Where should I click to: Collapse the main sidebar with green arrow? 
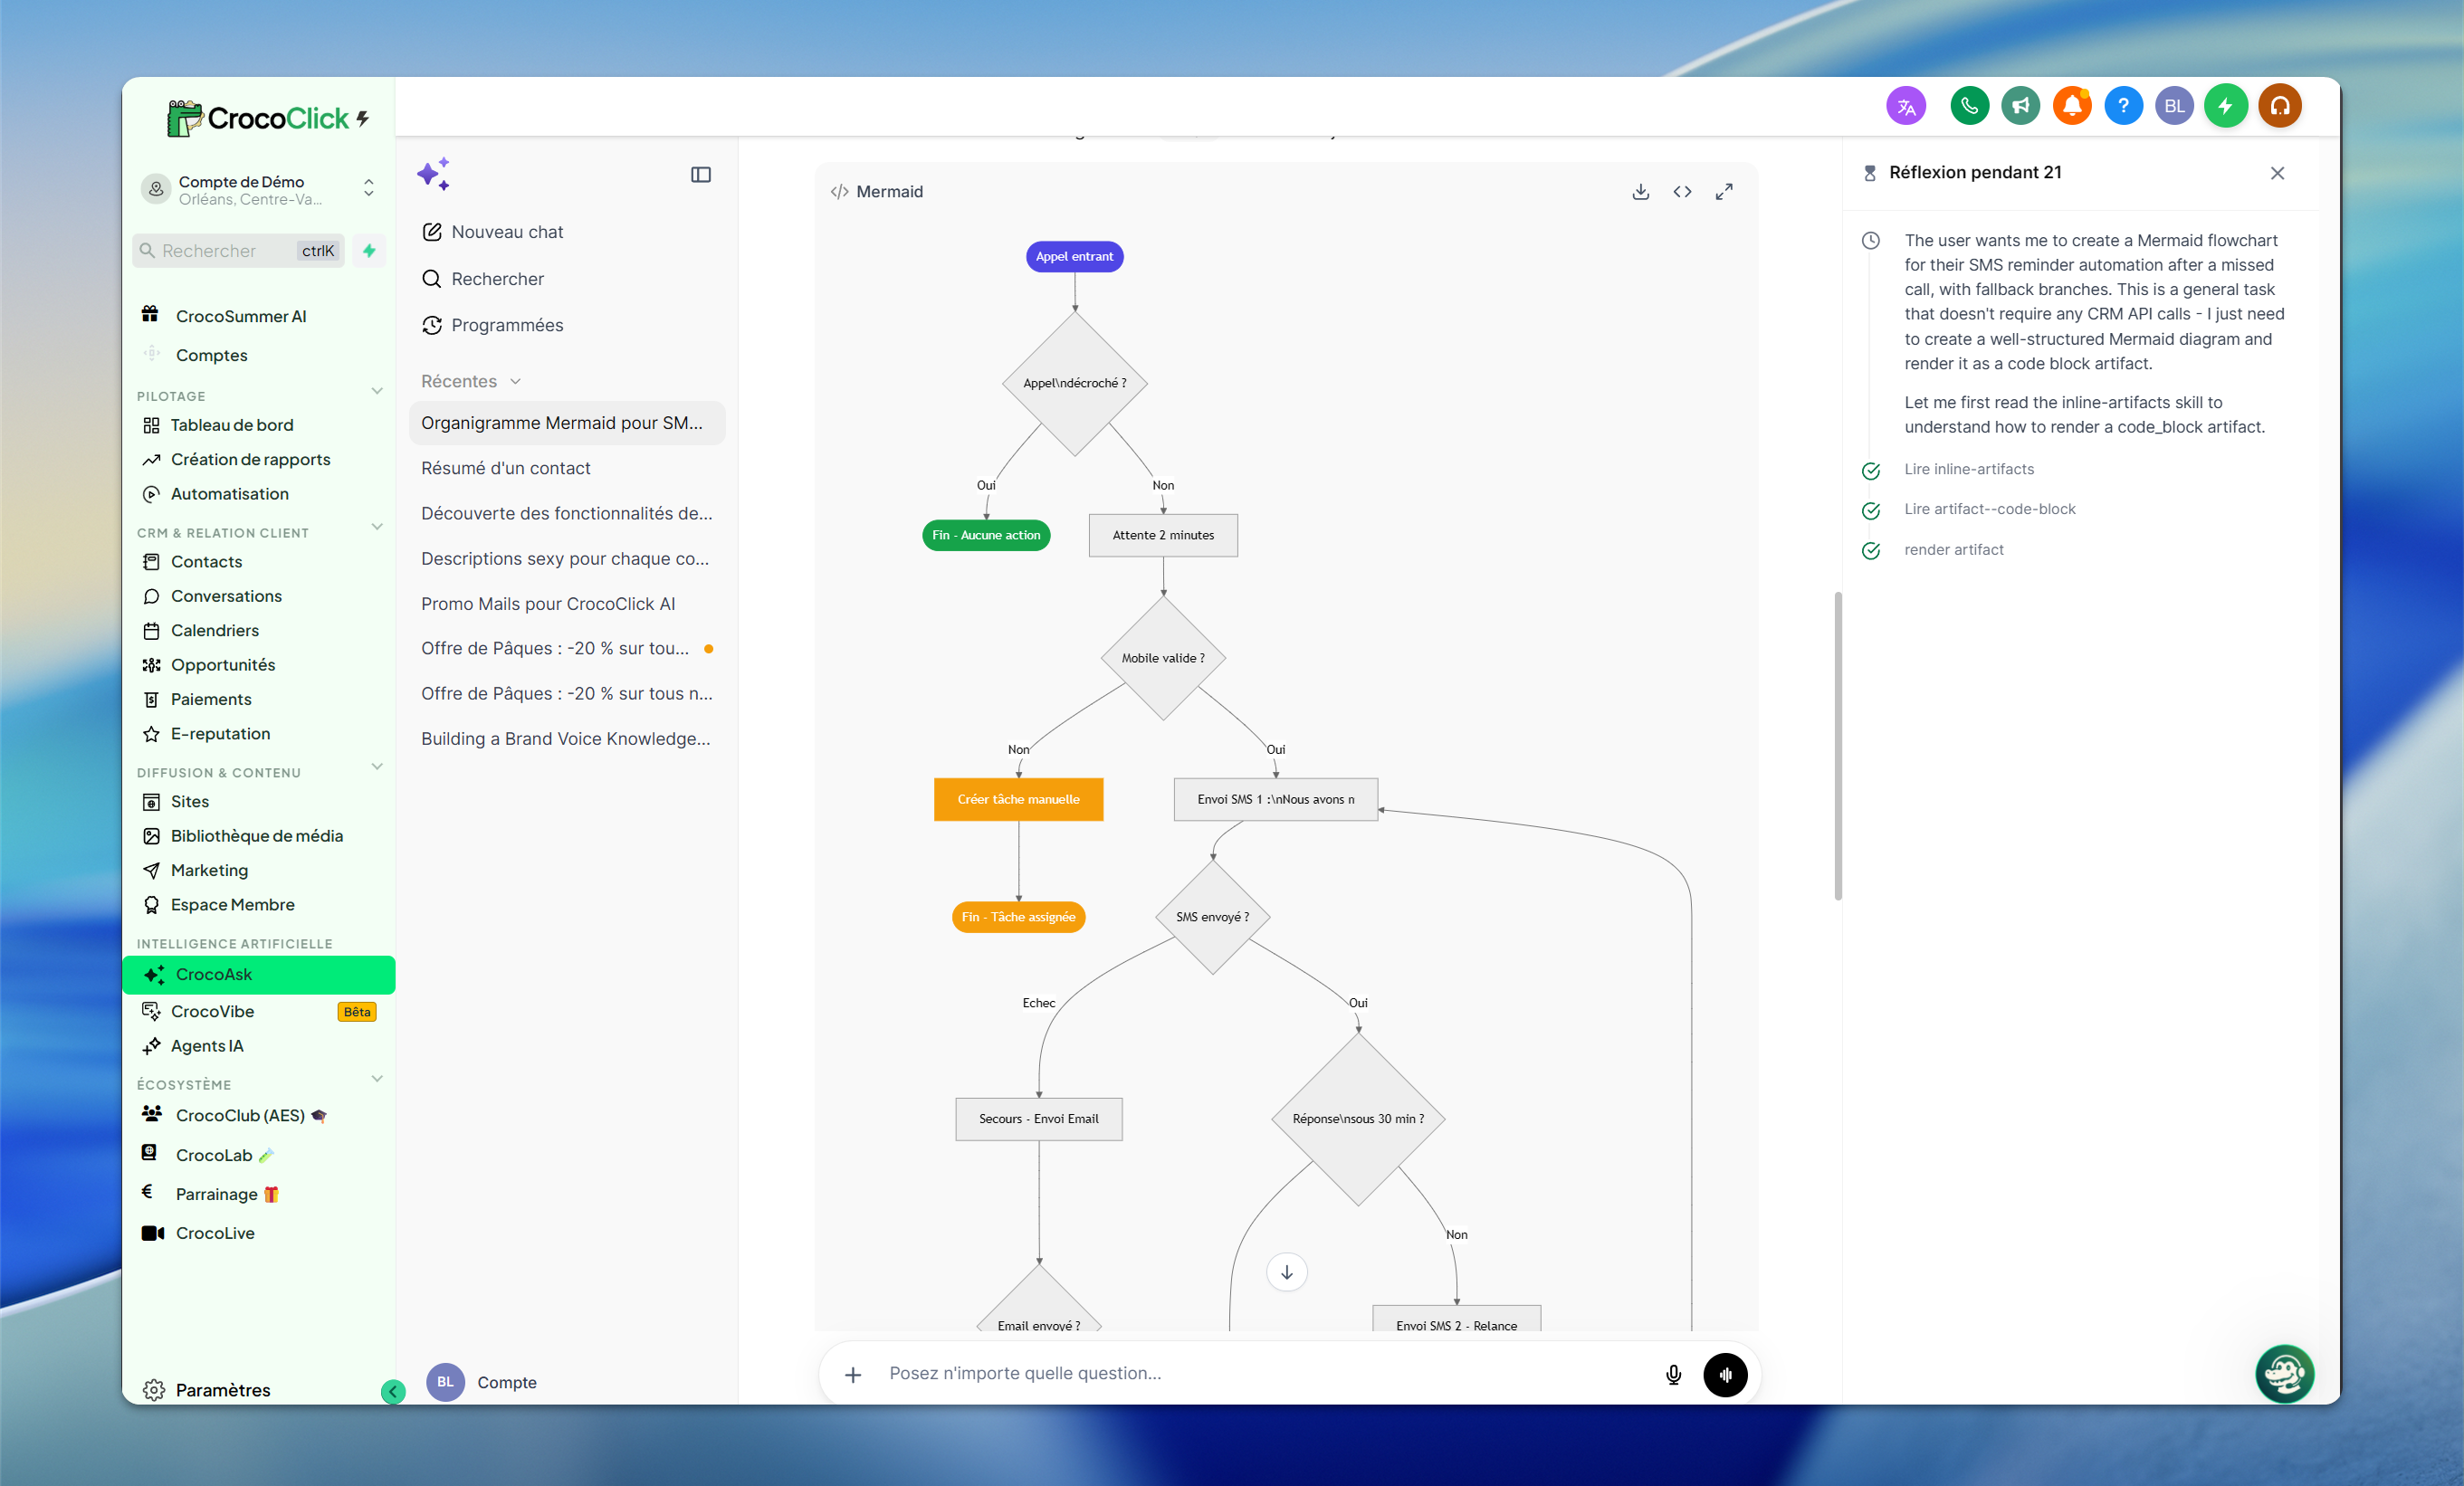[x=393, y=1391]
